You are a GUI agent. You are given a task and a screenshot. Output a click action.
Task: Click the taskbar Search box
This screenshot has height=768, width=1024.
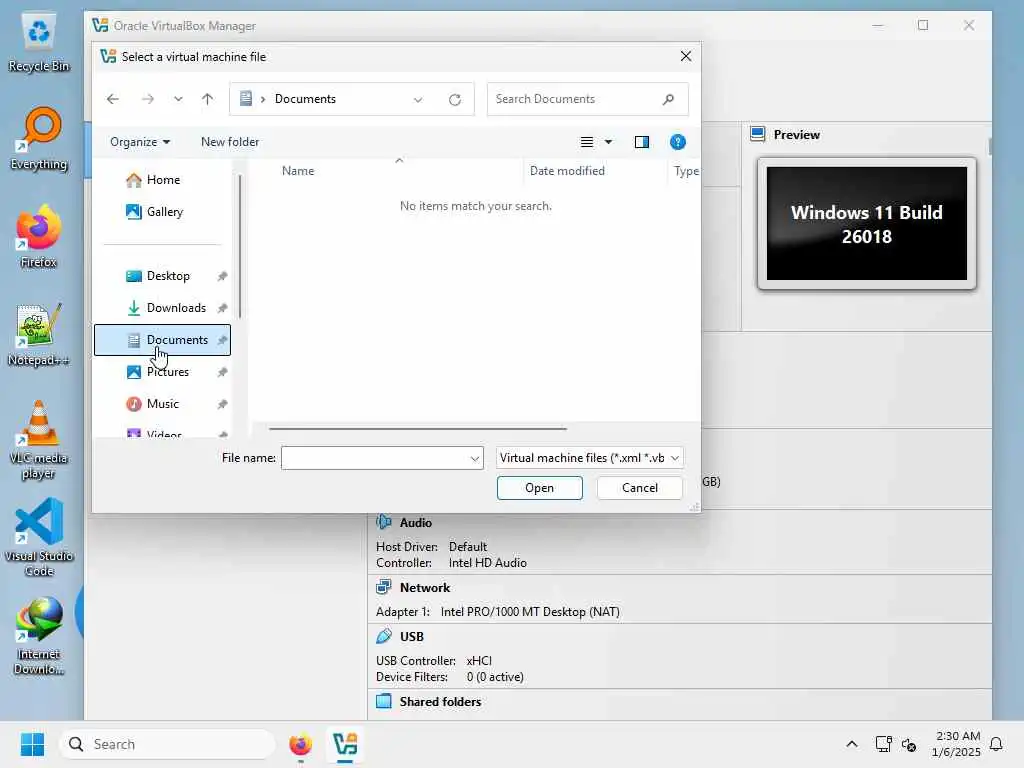pos(167,744)
